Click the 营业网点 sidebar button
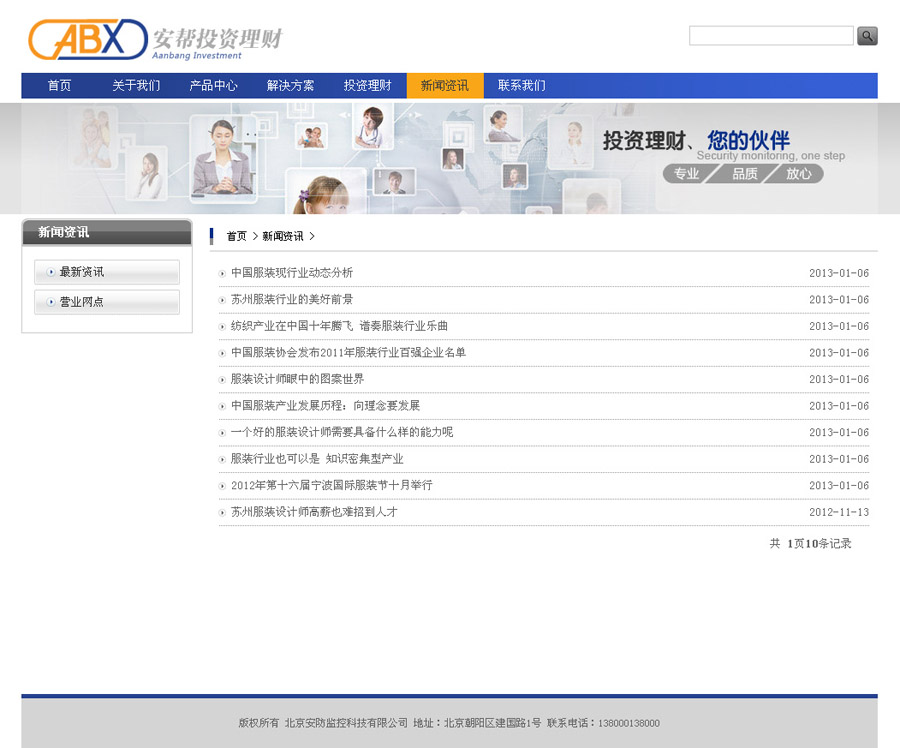The image size is (900, 748). [x=107, y=302]
